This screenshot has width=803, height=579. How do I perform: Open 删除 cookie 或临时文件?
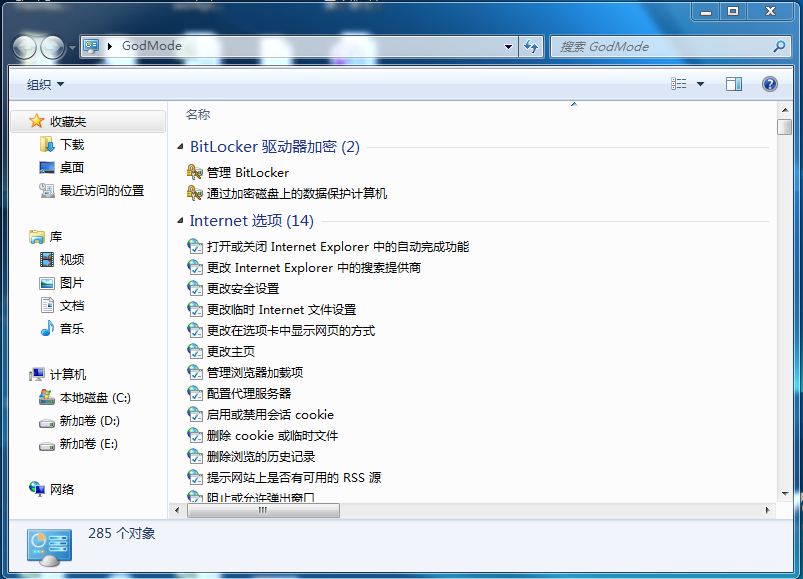pos(272,436)
